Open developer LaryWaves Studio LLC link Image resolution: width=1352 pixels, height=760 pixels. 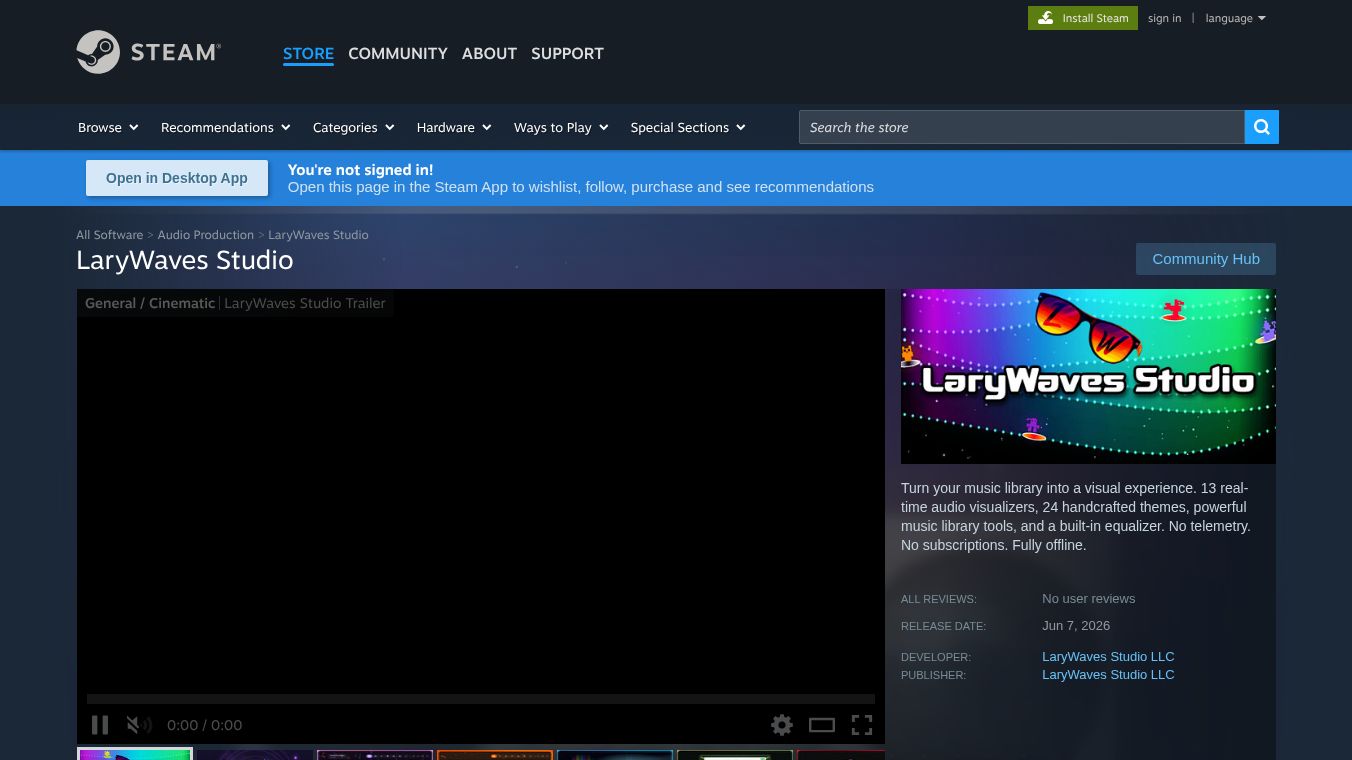tap(1108, 657)
